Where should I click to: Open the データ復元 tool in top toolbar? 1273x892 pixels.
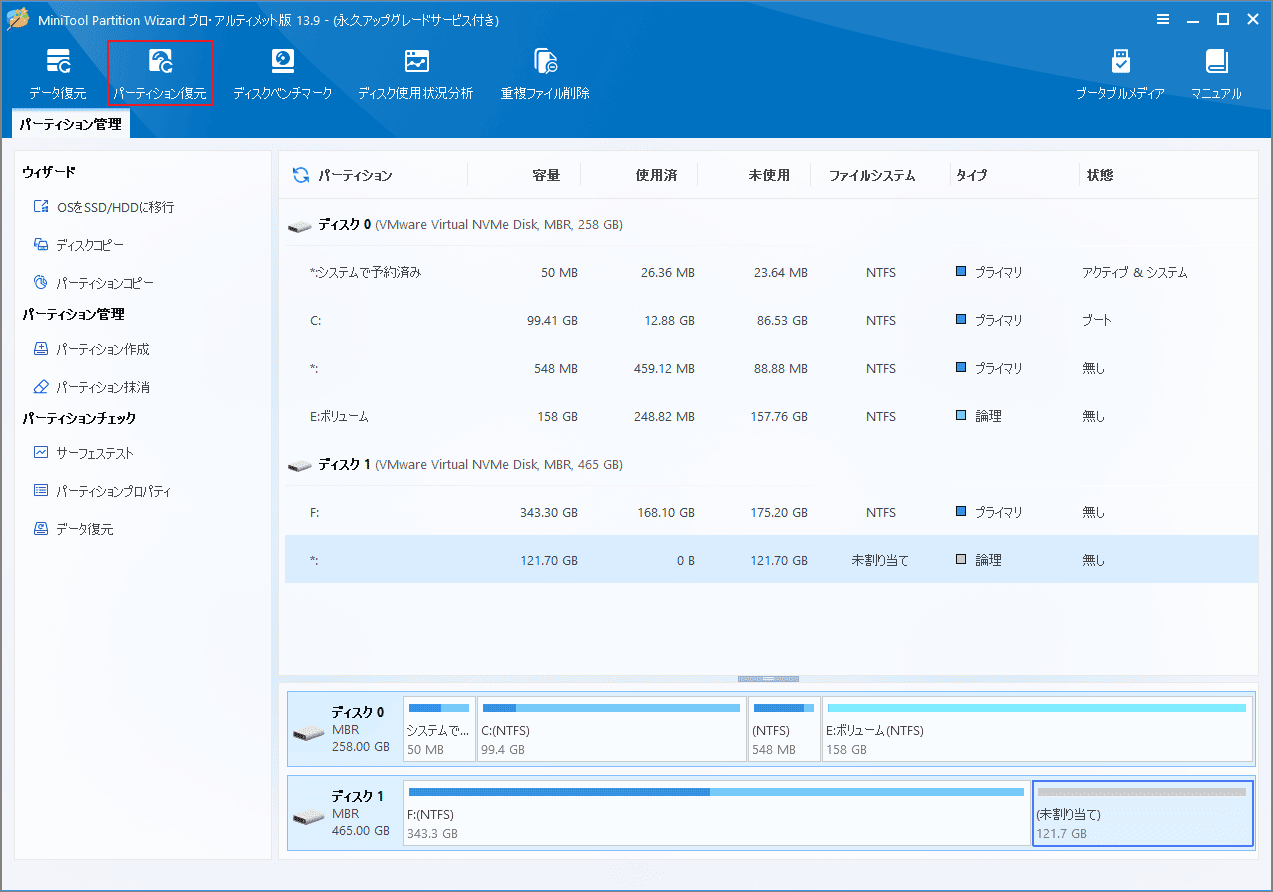click(x=57, y=74)
